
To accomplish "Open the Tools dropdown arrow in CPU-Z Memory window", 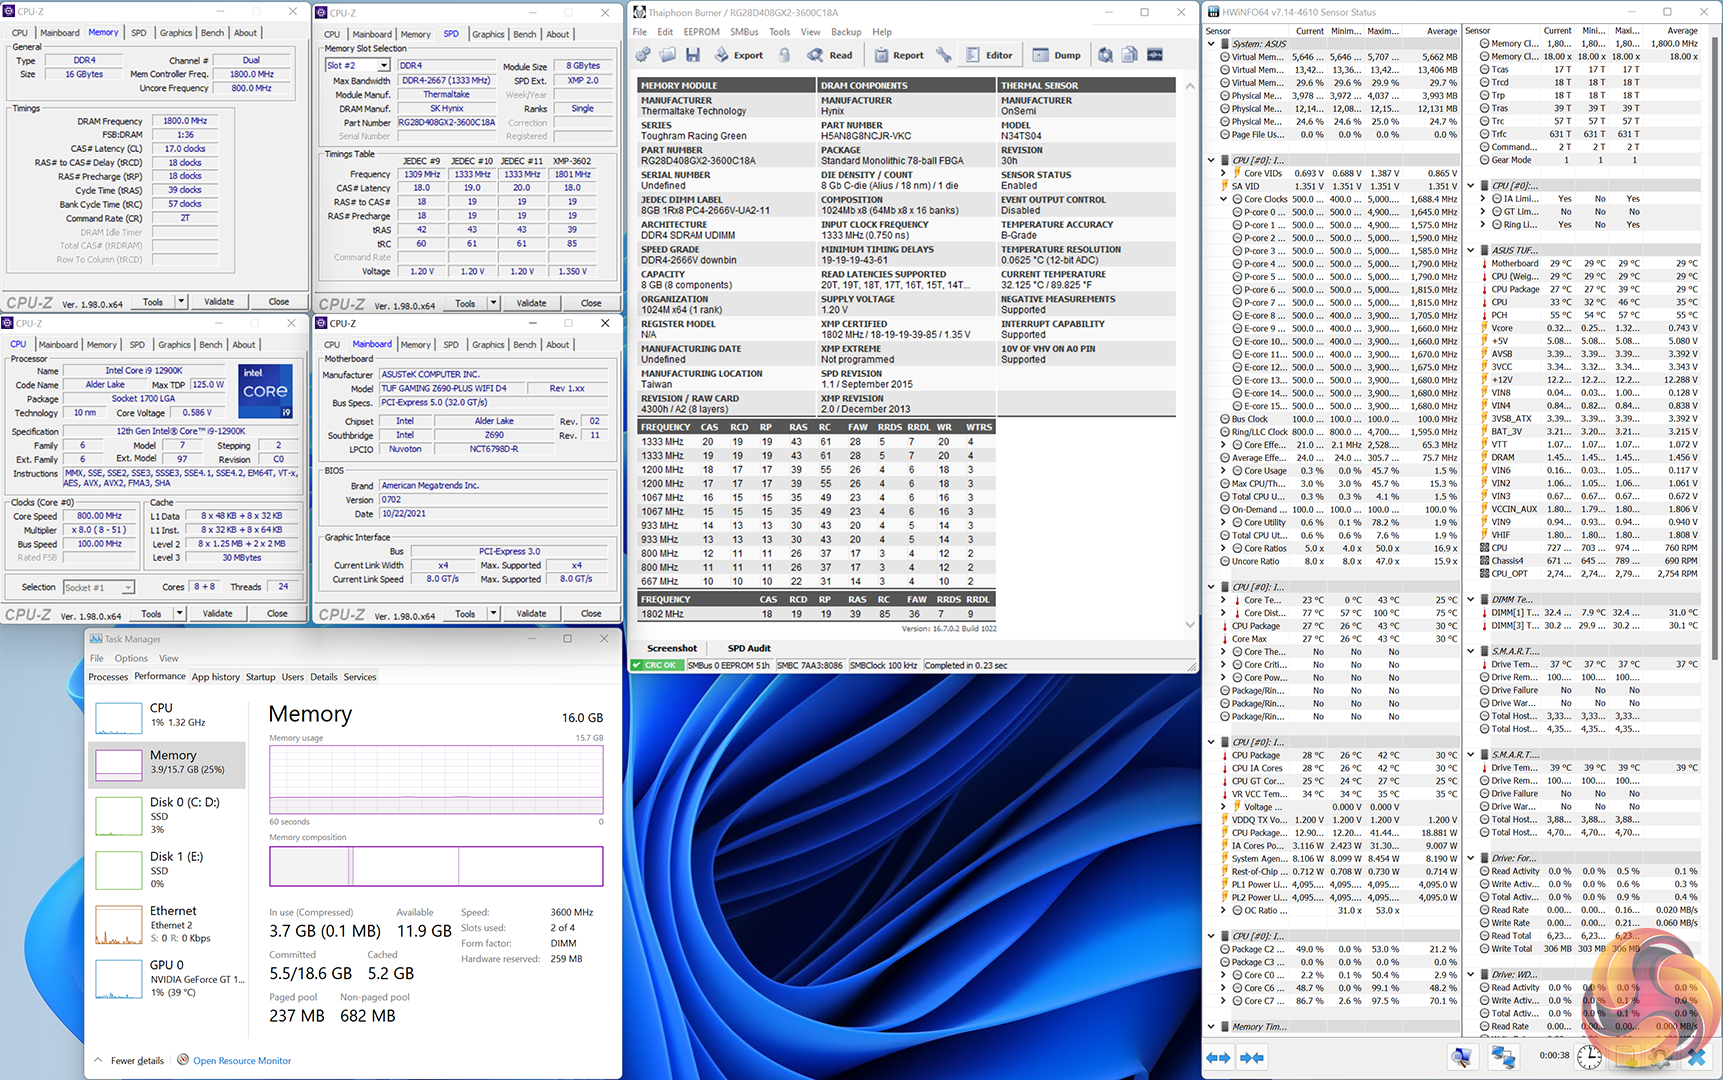I will [x=181, y=302].
